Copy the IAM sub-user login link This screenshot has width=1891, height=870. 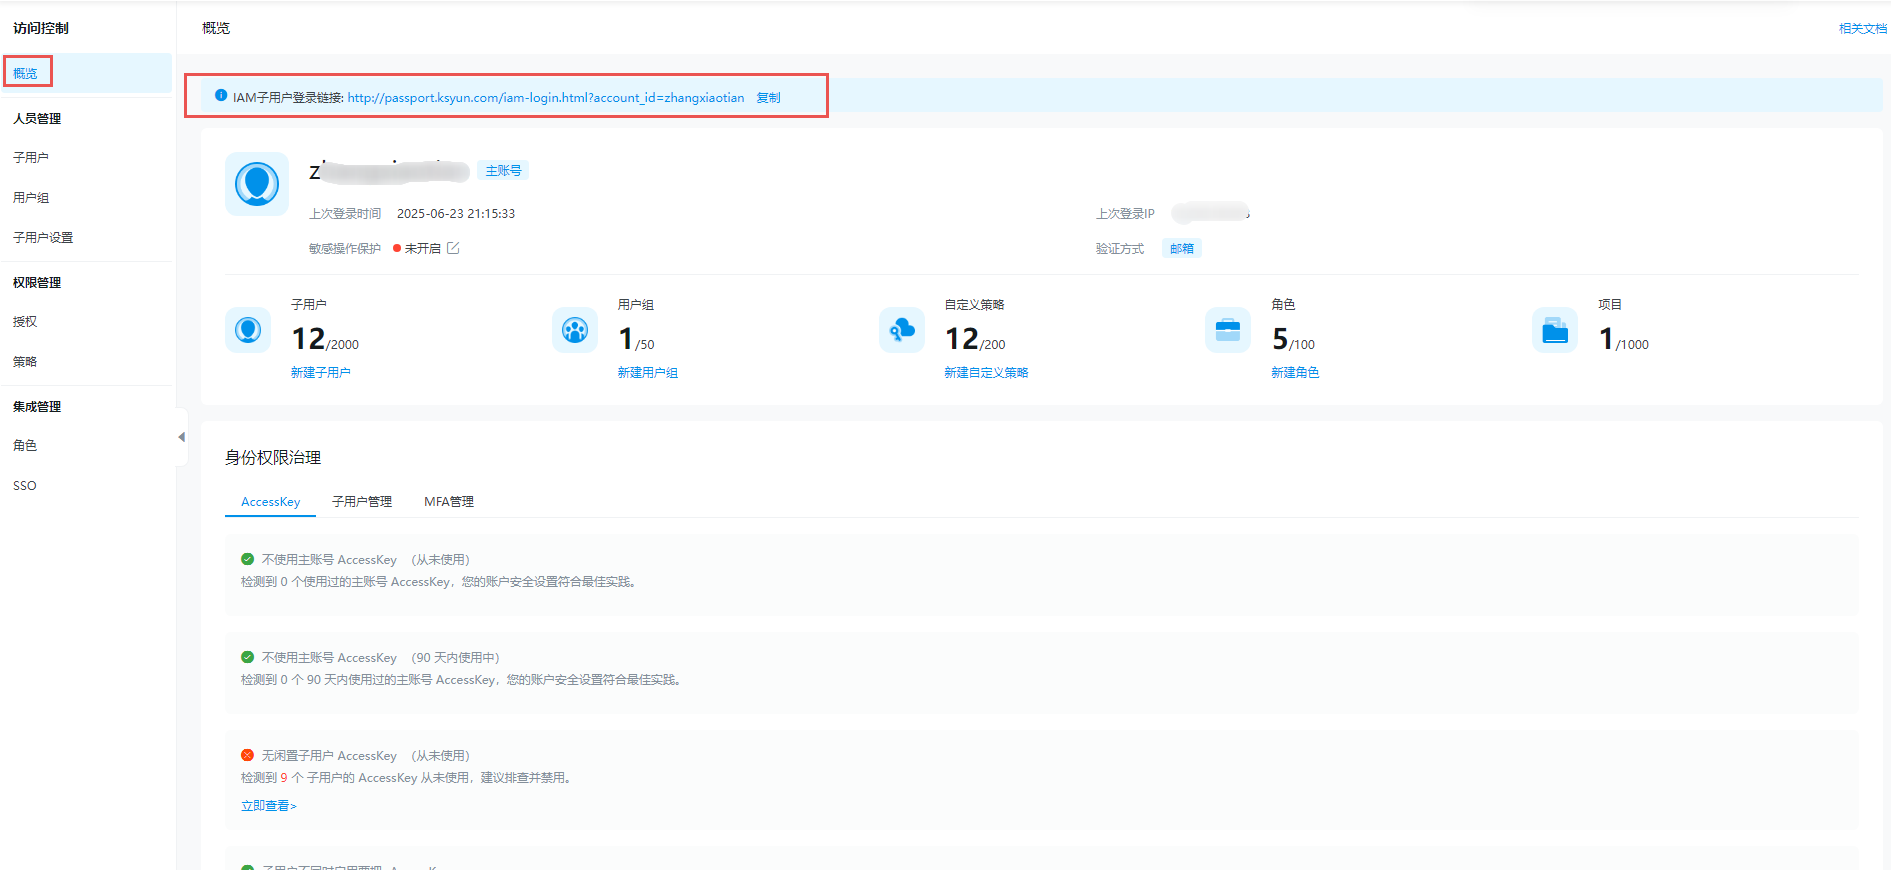tap(768, 98)
